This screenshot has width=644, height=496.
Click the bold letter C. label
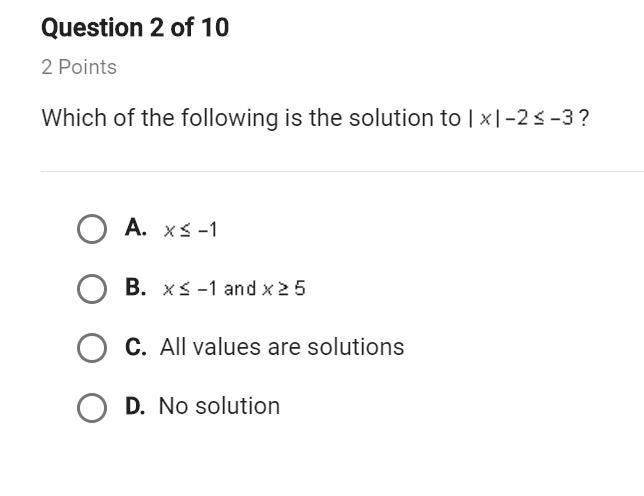136,347
